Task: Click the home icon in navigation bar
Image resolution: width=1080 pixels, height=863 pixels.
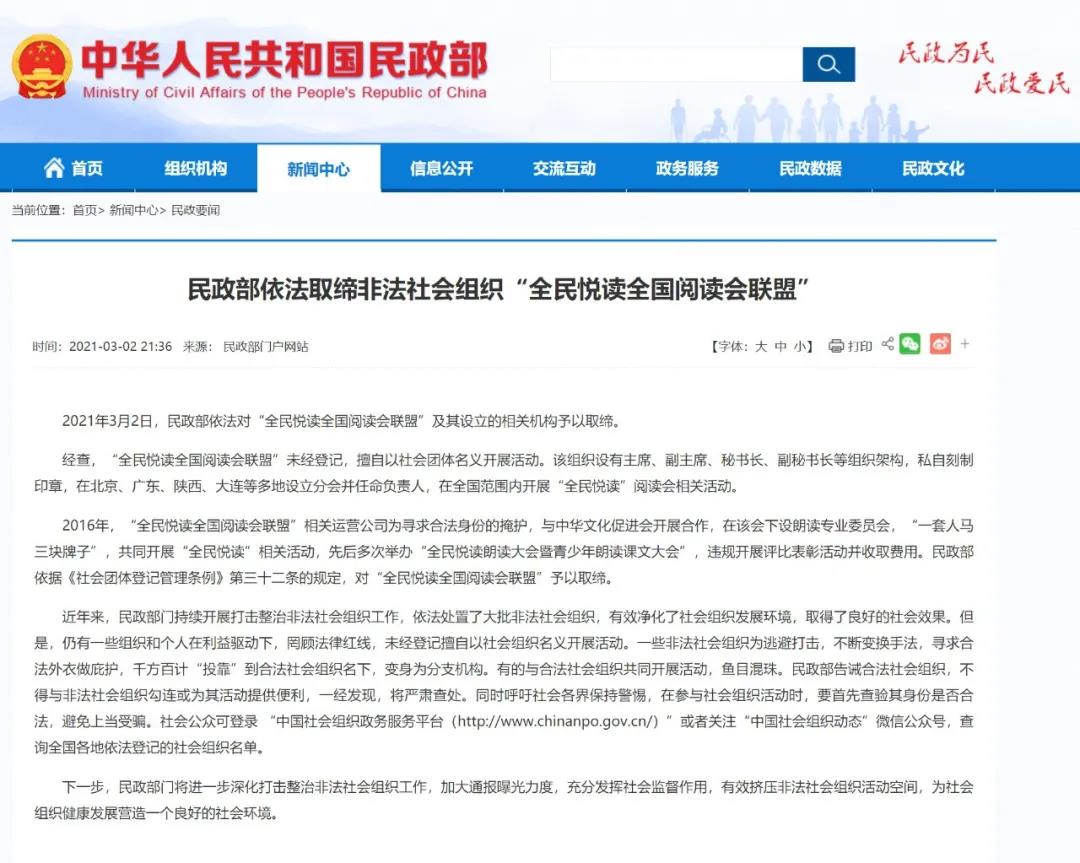Action: (54, 168)
